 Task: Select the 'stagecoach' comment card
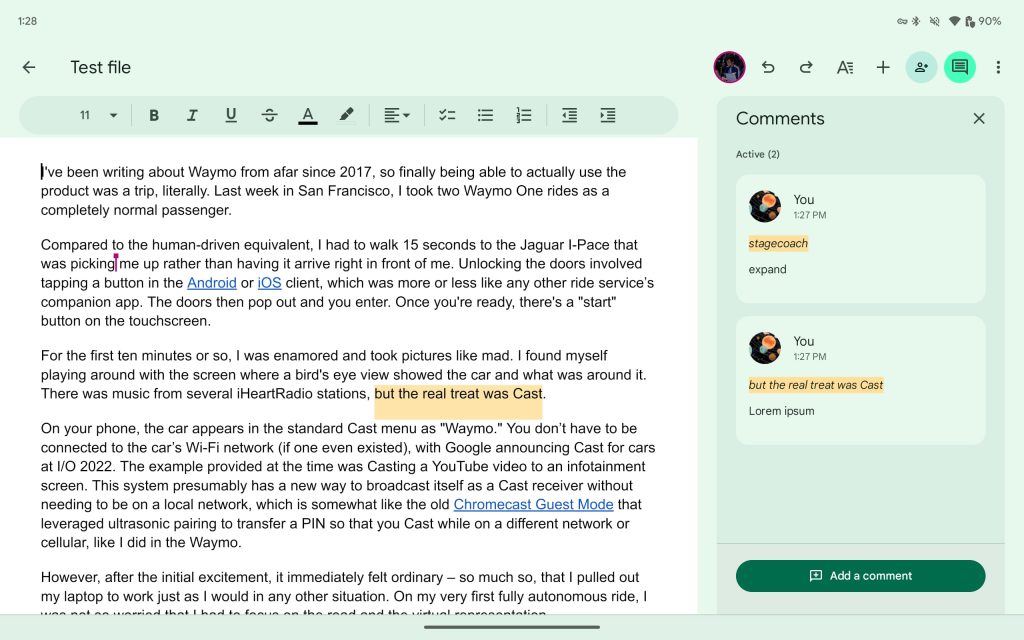(x=860, y=238)
